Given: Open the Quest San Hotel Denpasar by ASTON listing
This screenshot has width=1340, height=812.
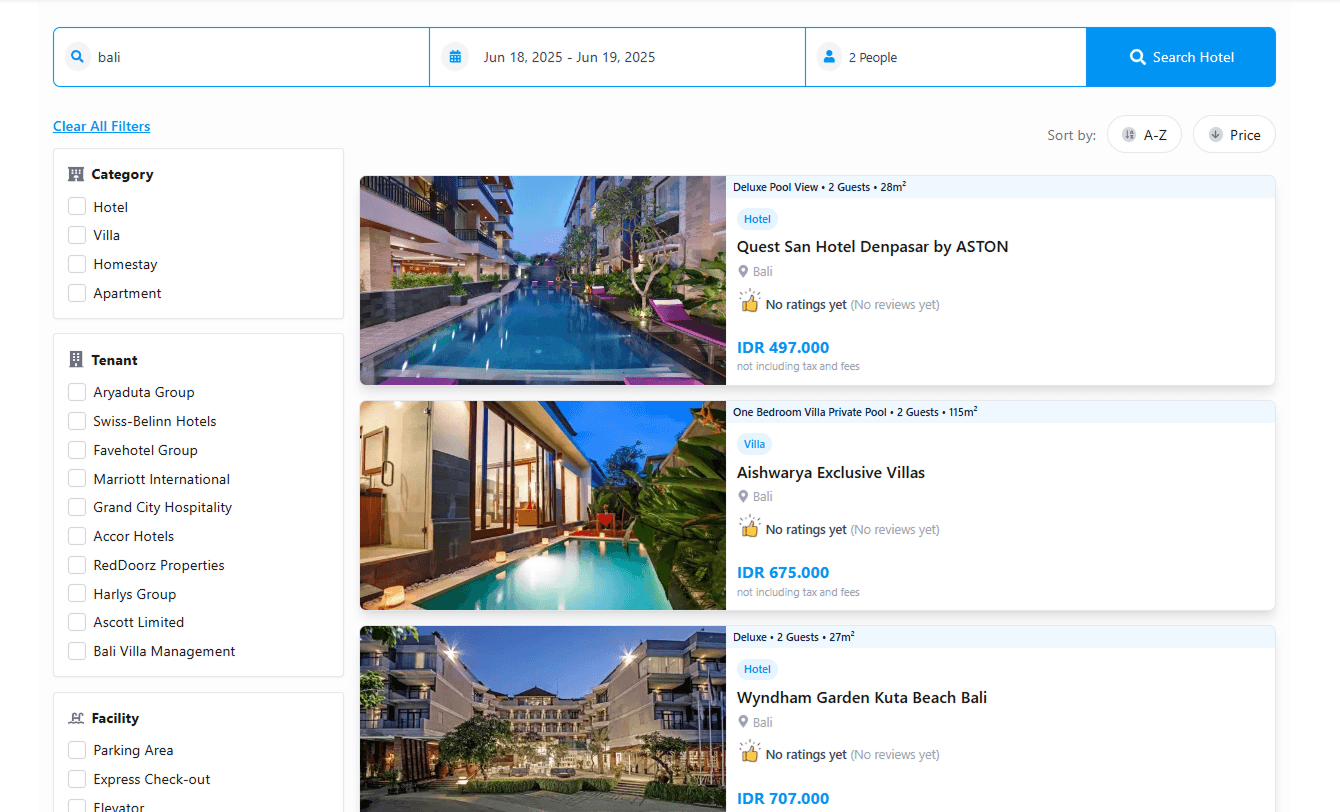Looking at the screenshot, I should coord(872,247).
